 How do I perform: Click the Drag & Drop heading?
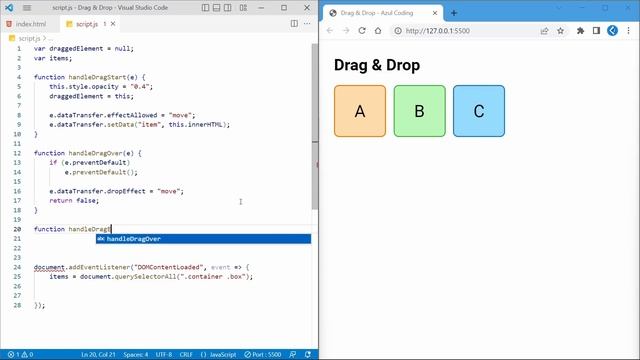(x=377, y=65)
